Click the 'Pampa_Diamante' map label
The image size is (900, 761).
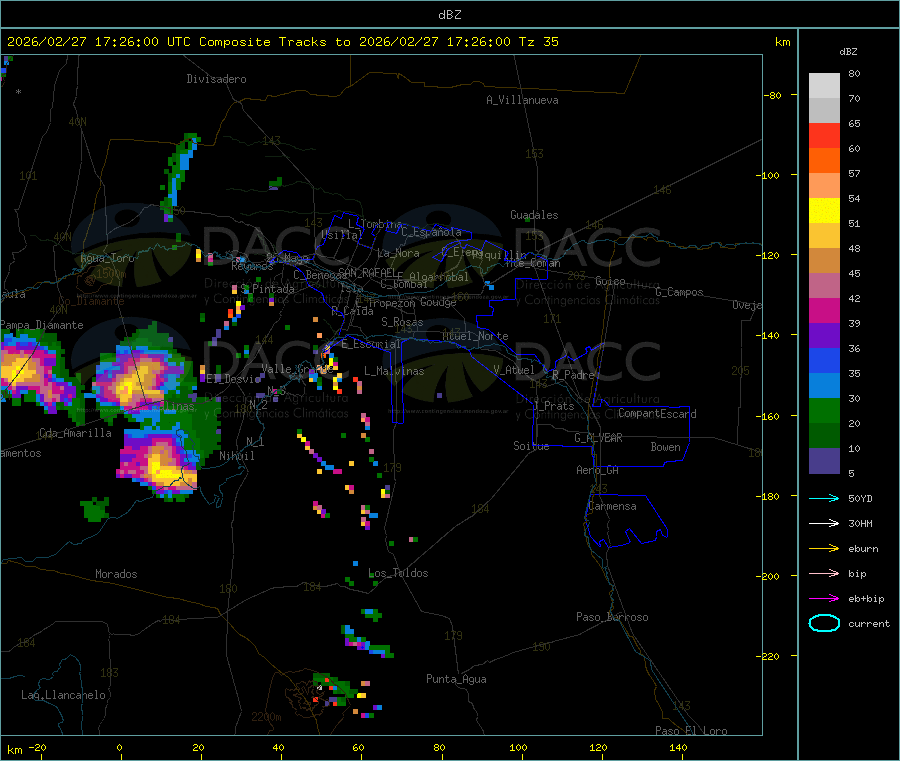click(42, 325)
